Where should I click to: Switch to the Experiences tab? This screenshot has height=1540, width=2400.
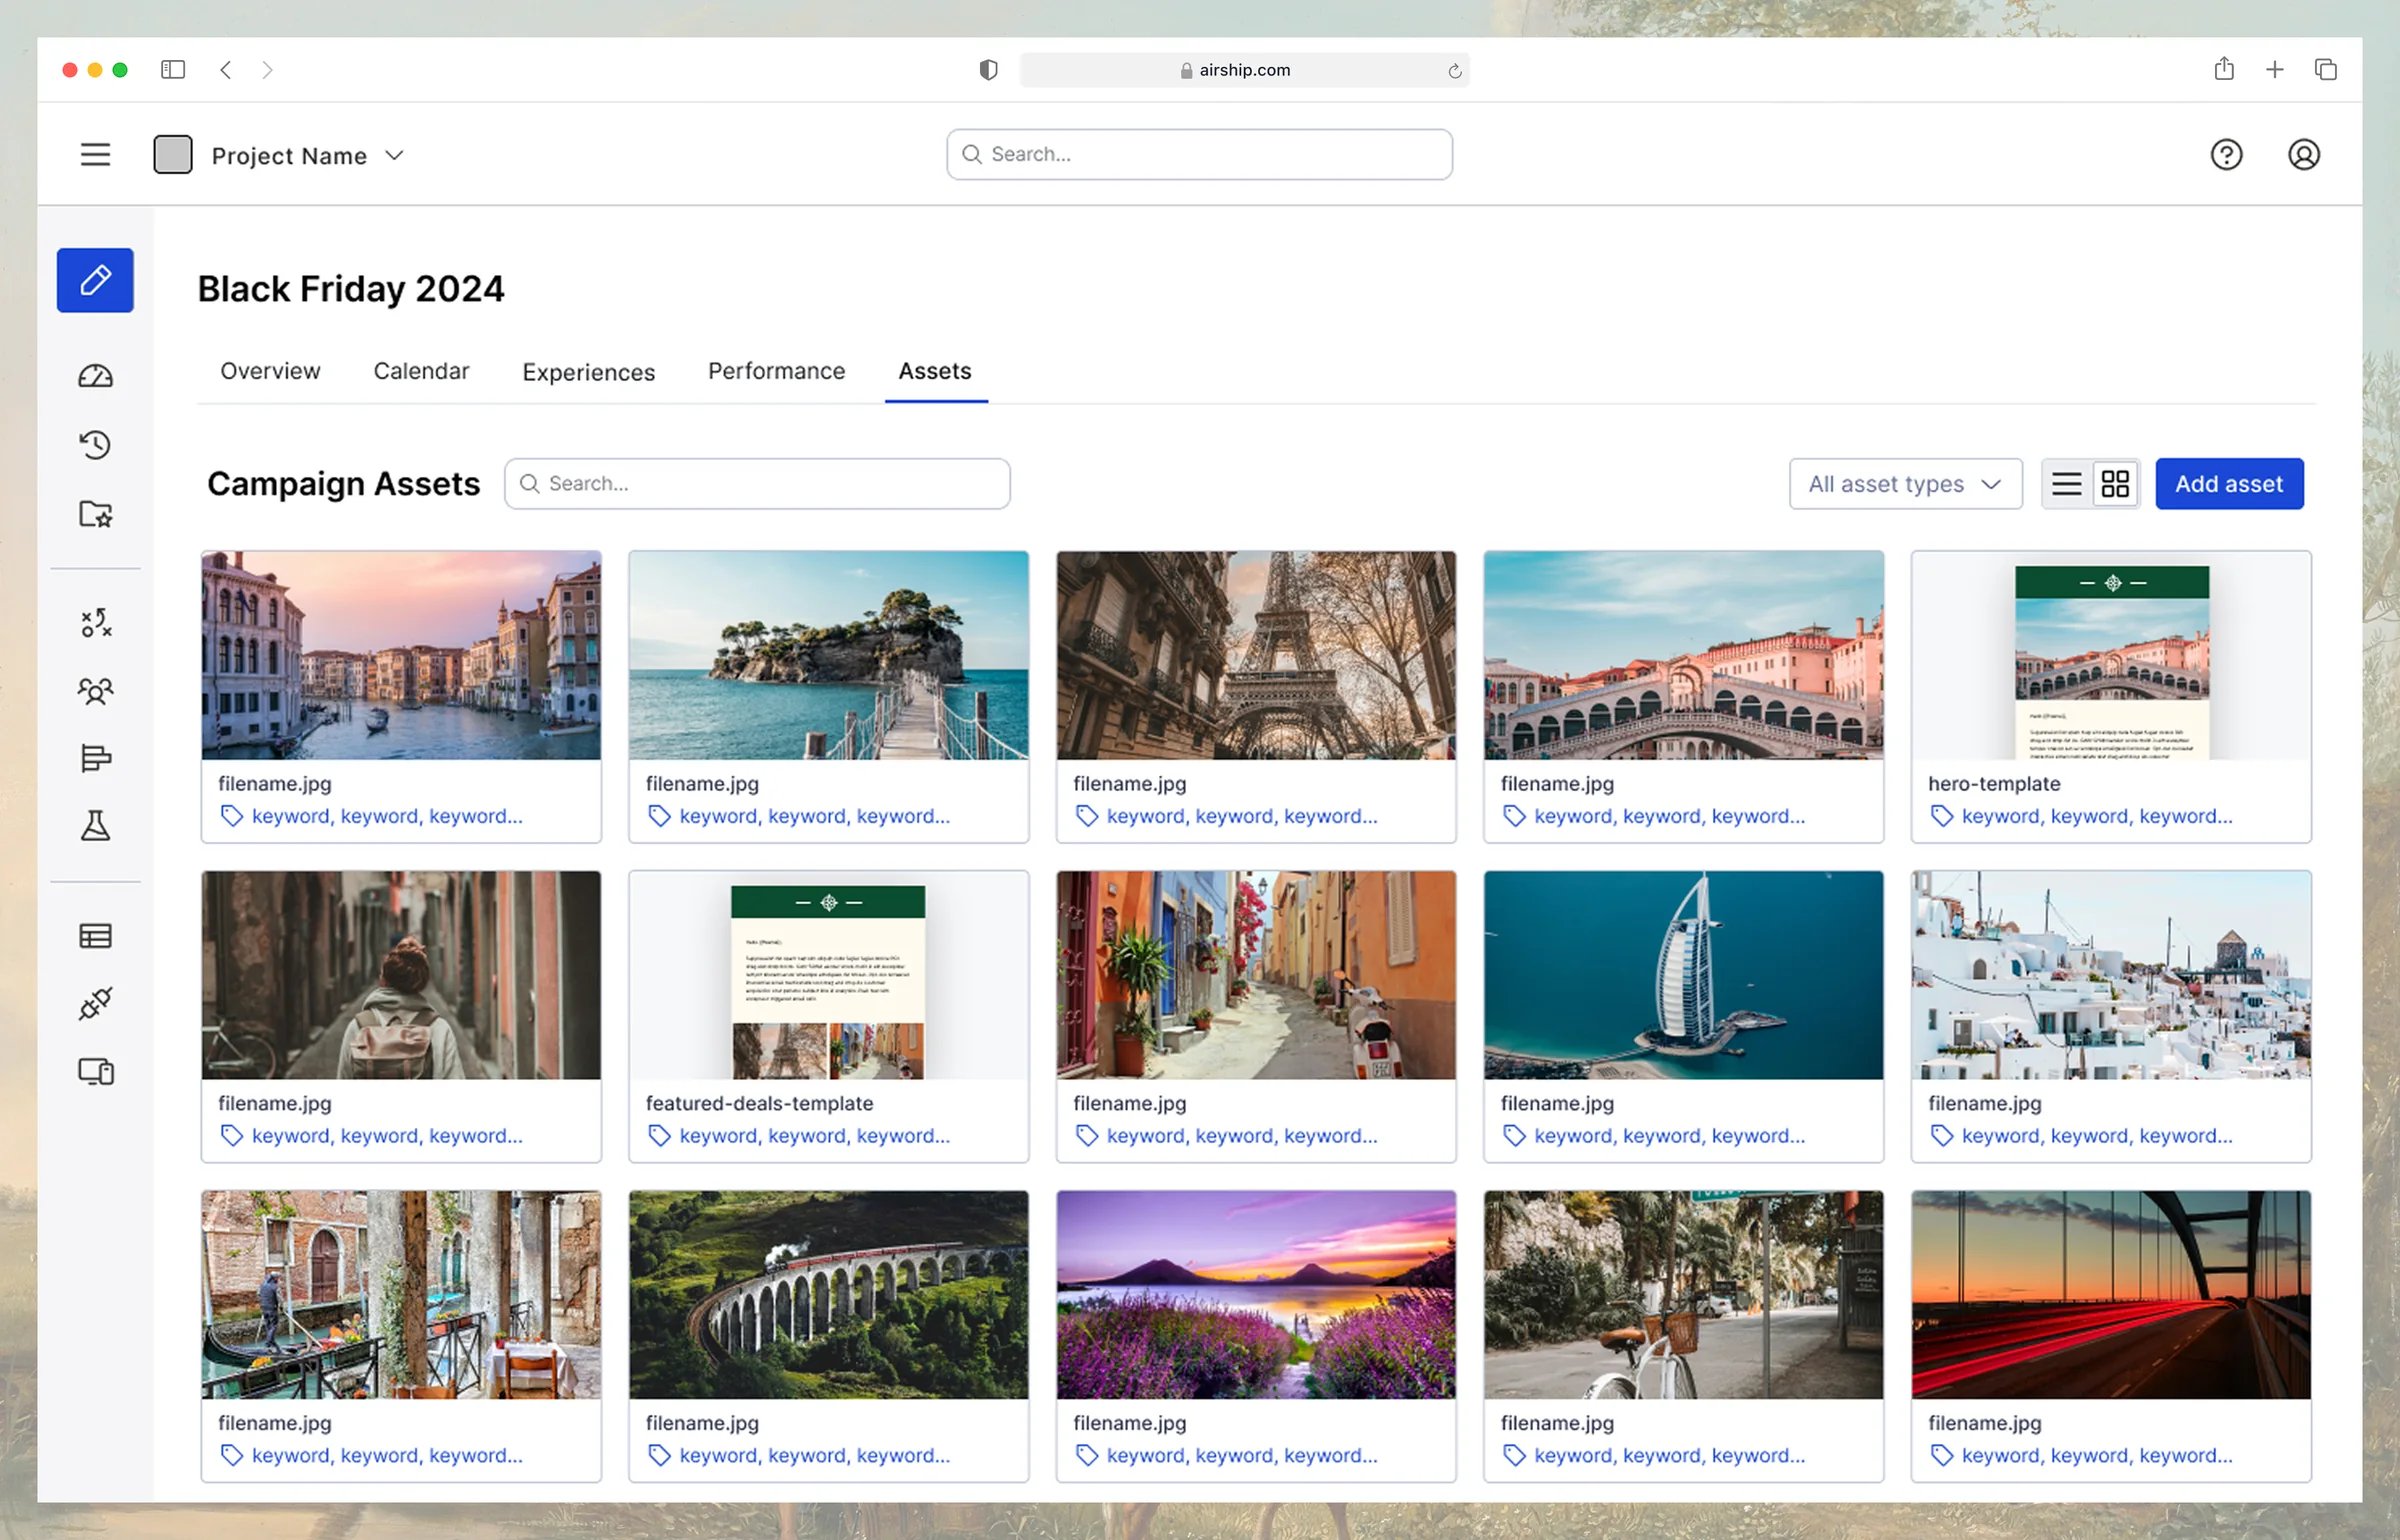point(588,372)
